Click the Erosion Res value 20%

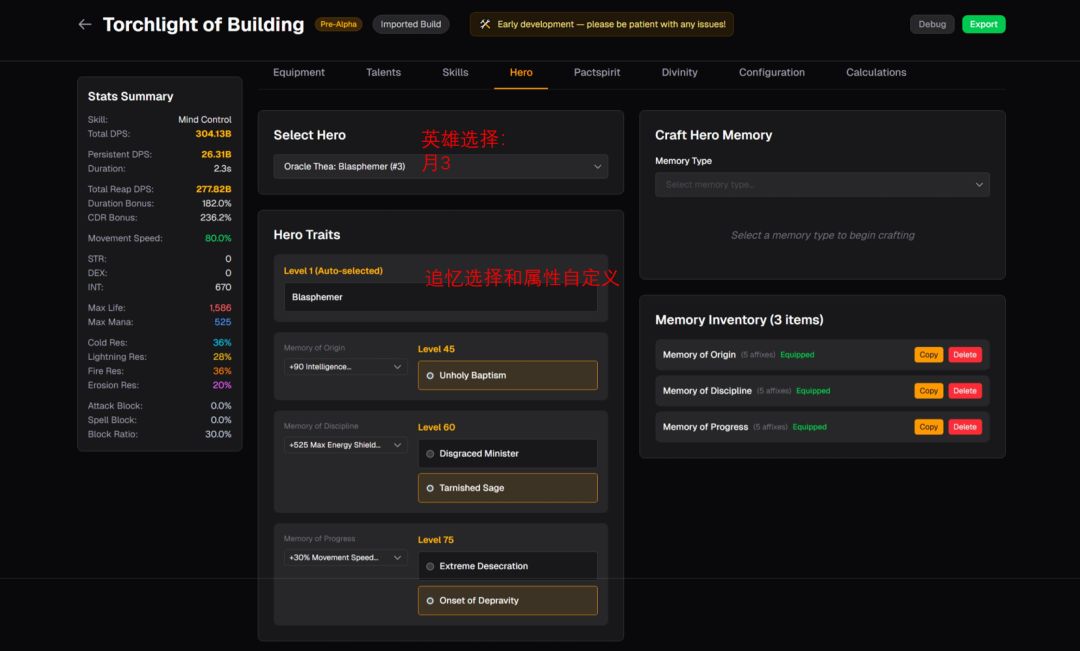(x=222, y=385)
